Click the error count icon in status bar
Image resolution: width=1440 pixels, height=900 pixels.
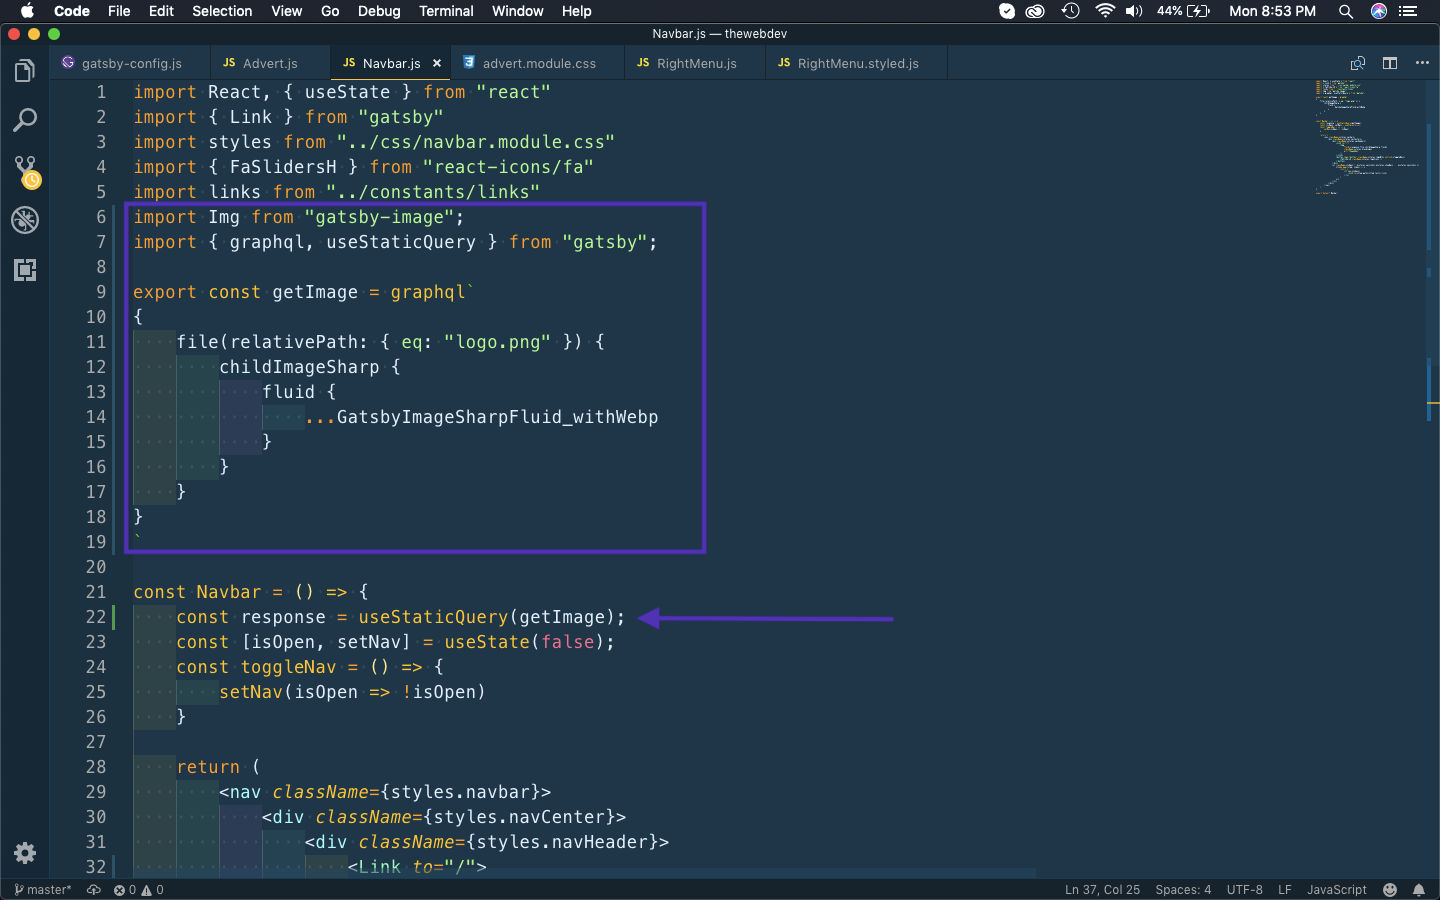point(124,890)
